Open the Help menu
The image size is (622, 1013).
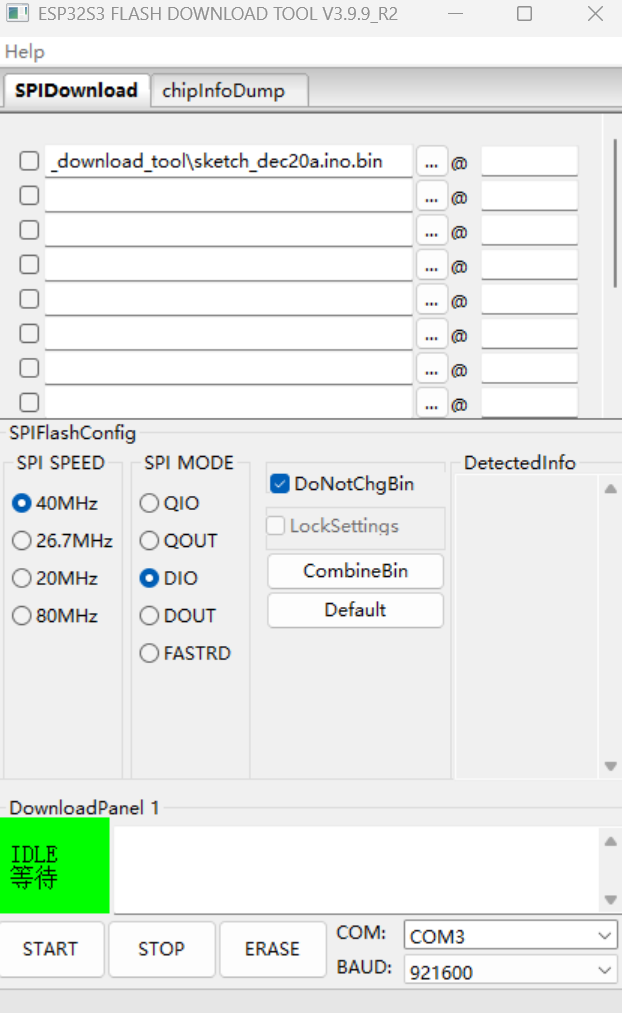click(25, 52)
